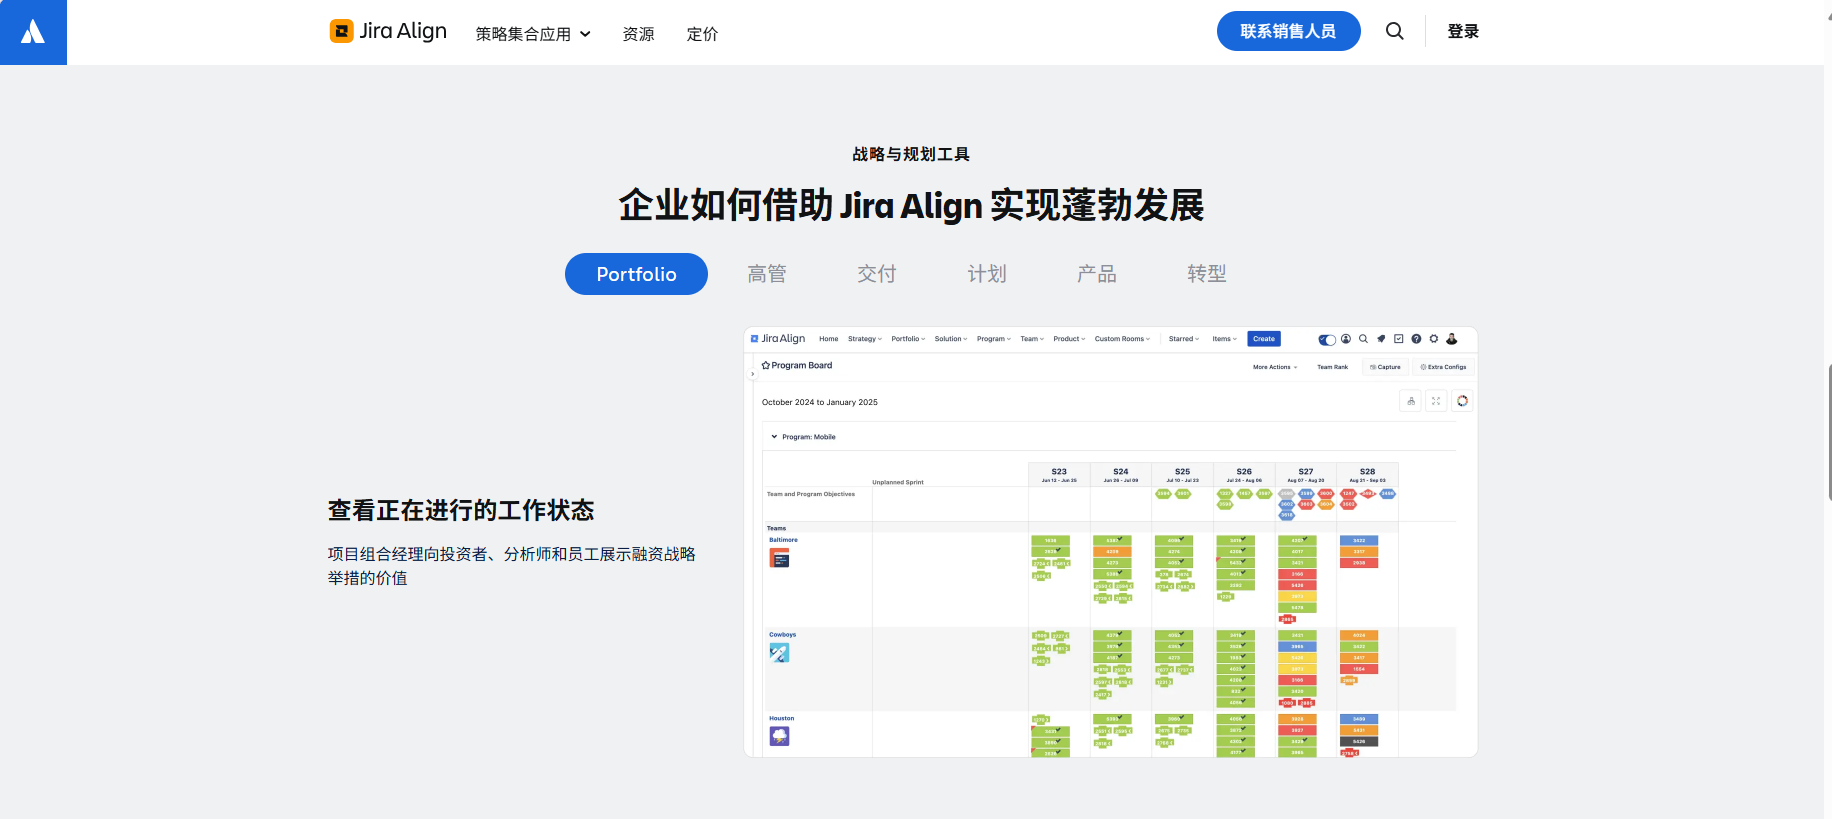The height and width of the screenshot is (819, 1832).
Task: Click Home in the app navbar
Action: [x=828, y=339]
